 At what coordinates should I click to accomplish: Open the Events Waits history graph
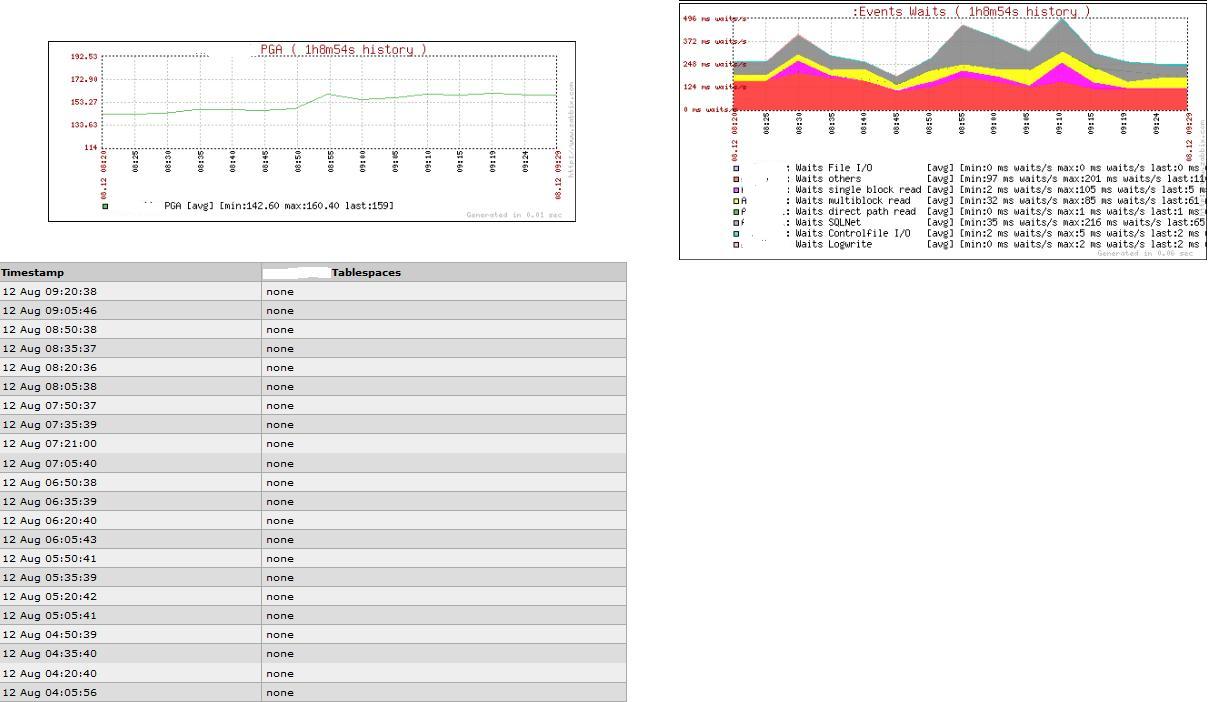943,131
